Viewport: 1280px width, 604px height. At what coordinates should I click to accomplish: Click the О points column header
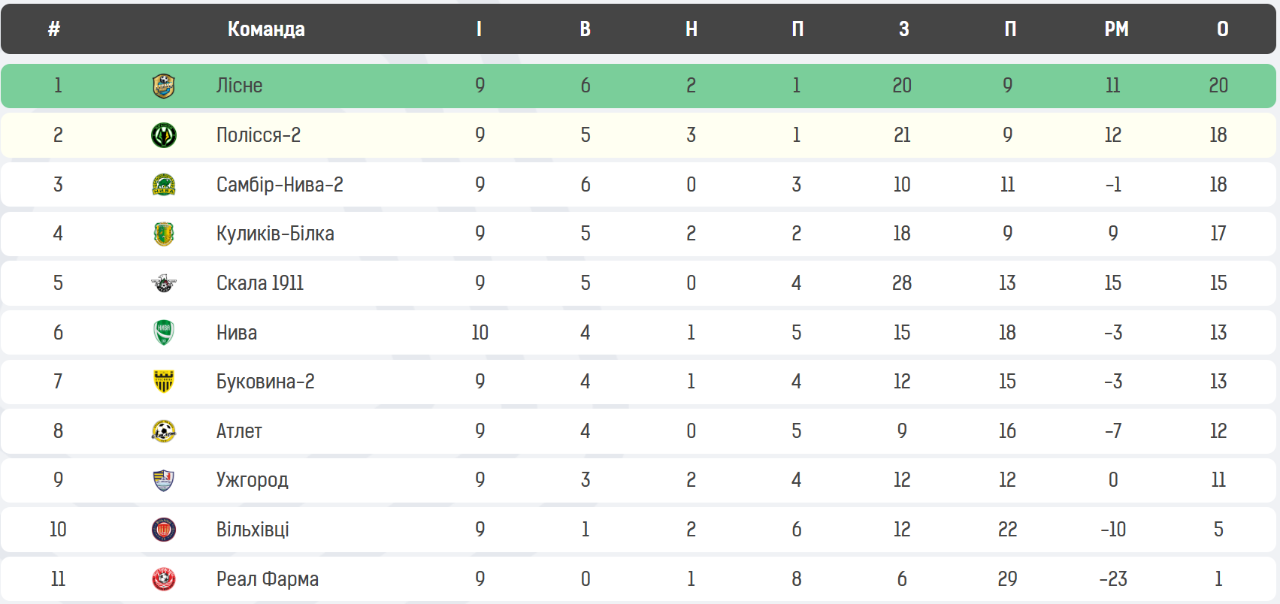coord(1222,29)
